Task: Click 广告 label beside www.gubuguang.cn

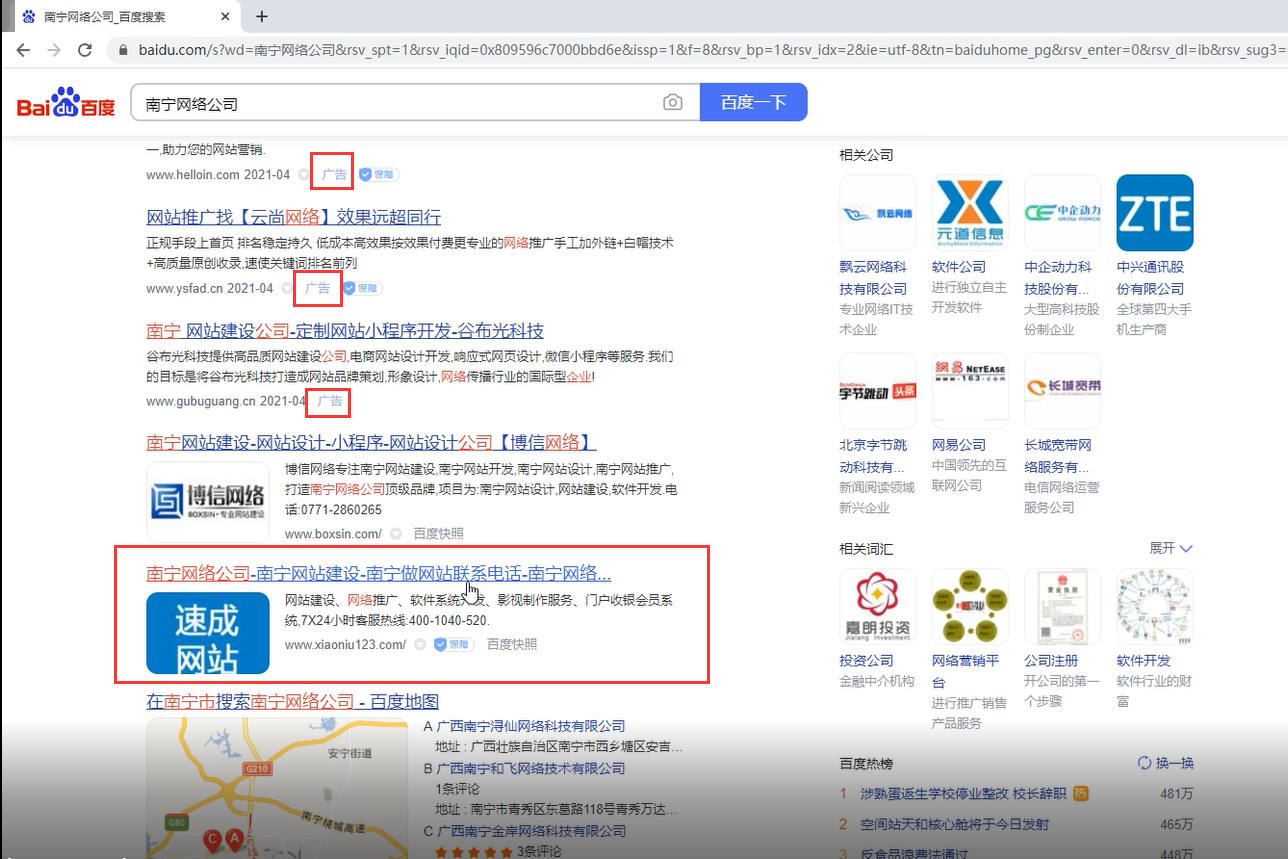Action: point(330,401)
